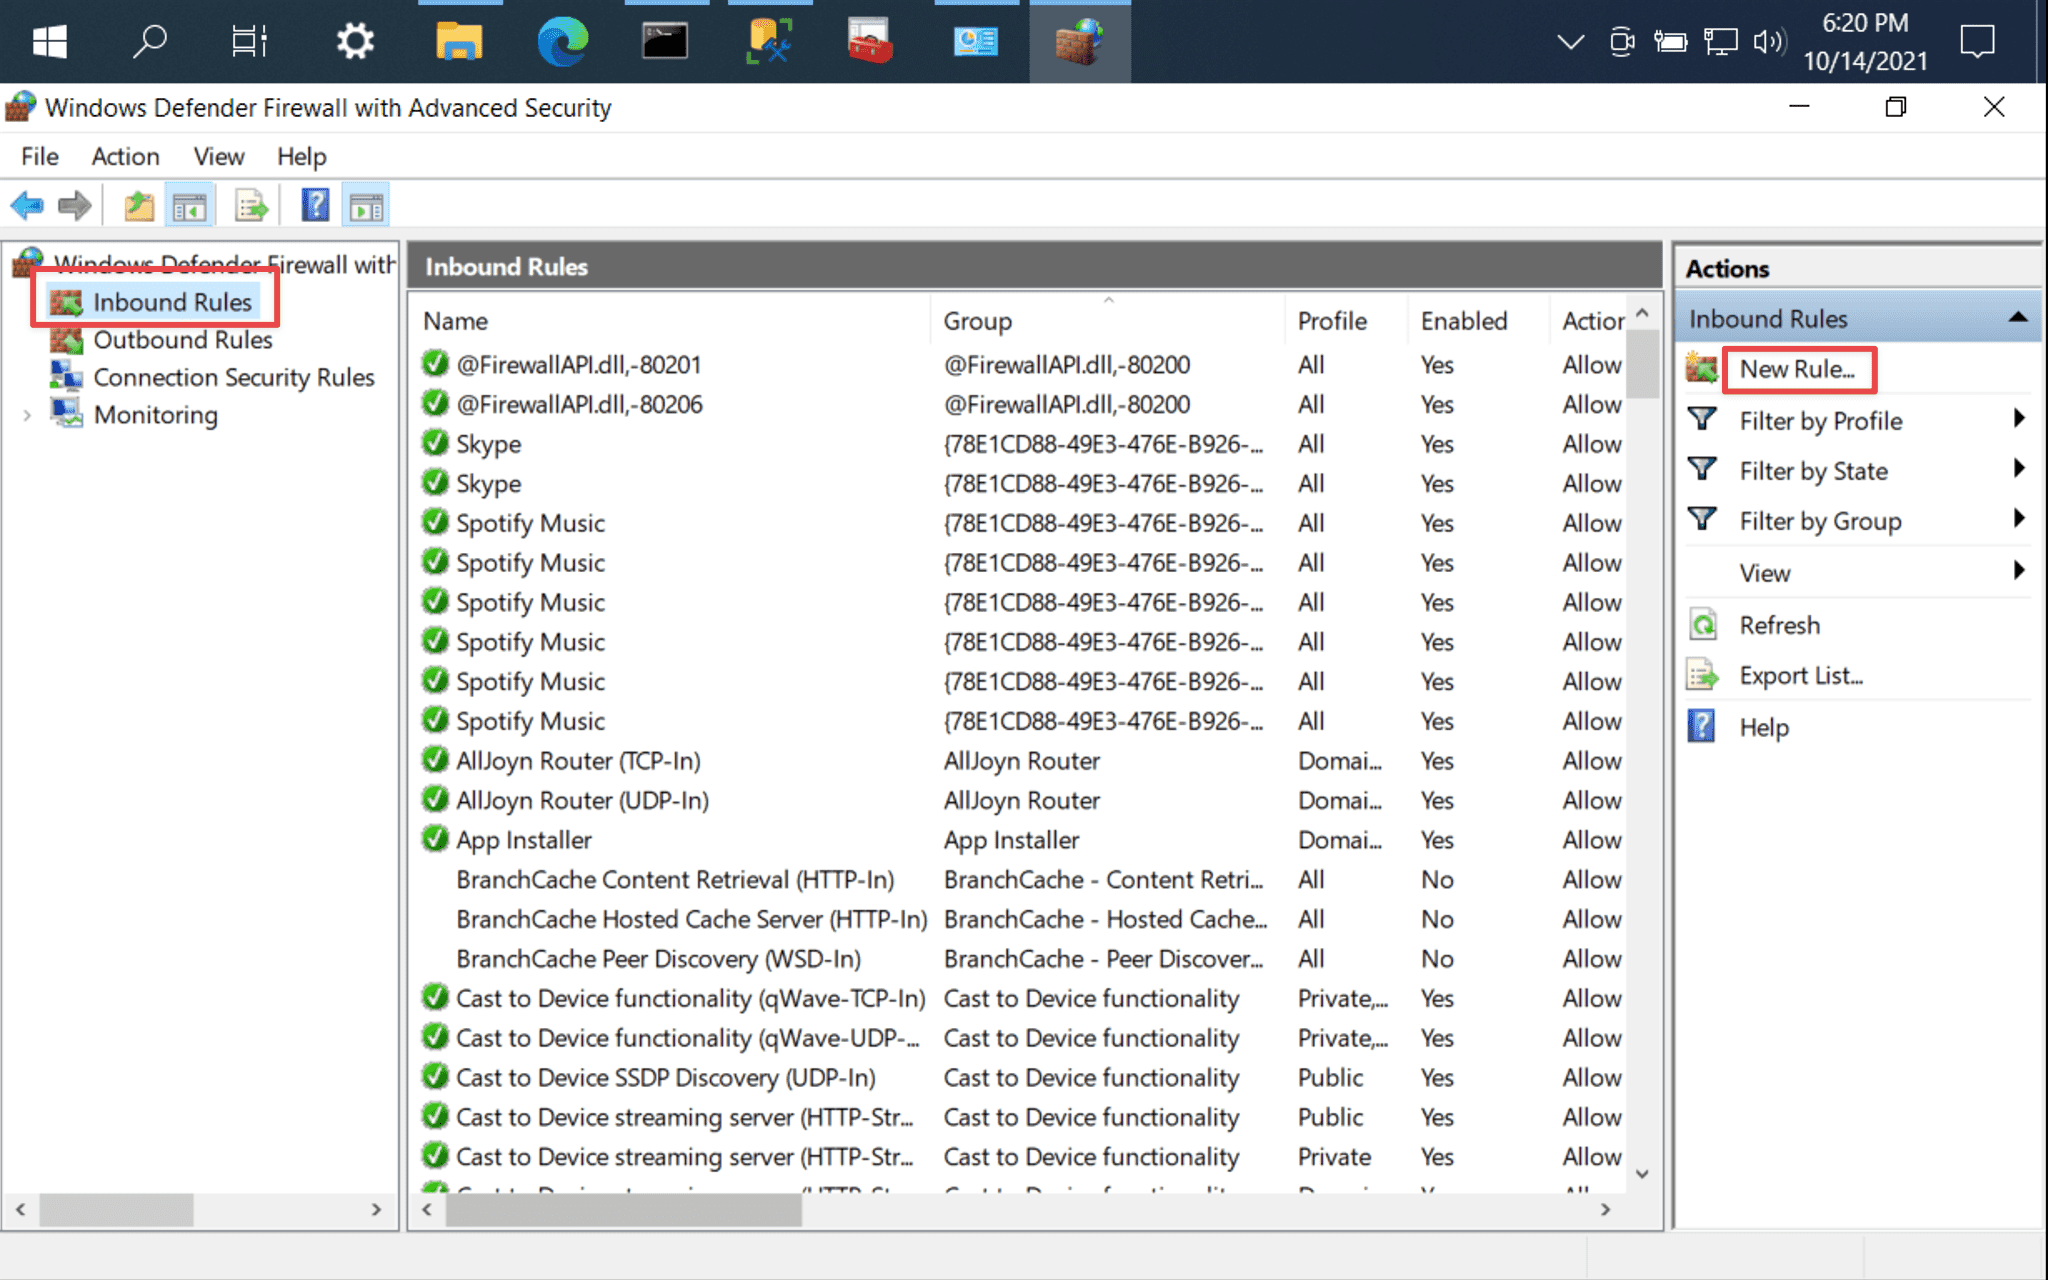
Task: Click the Back arrow toolbar icon
Action: pyautogui.click(x=27, y=207)
